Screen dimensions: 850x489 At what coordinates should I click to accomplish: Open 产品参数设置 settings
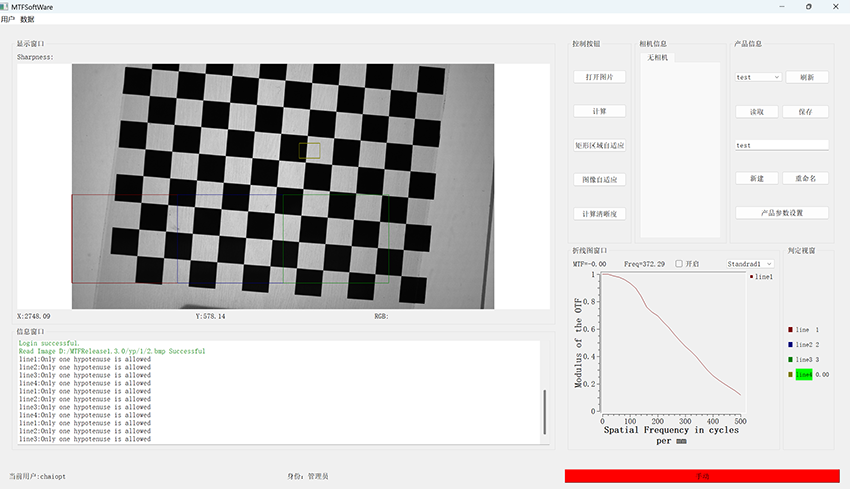[782, 213]
